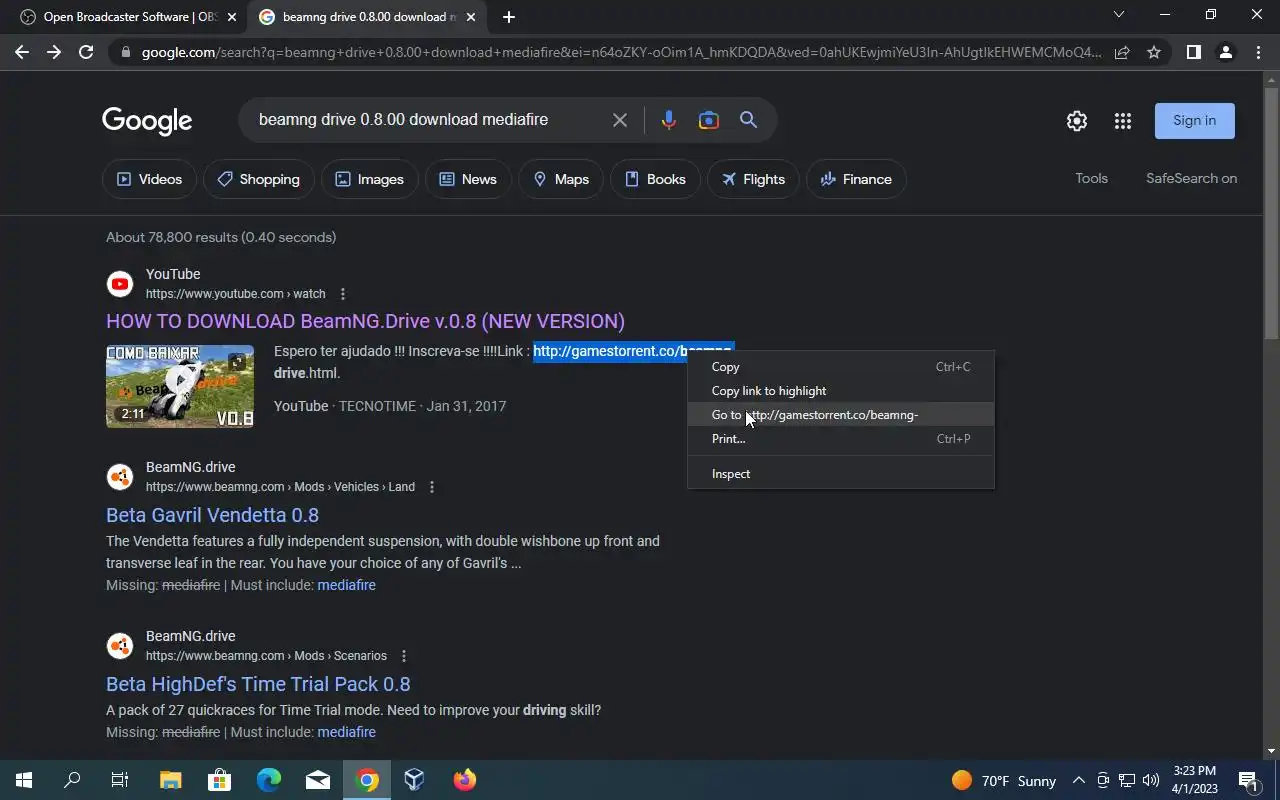Filter results by Finance

tap(856, 179)
